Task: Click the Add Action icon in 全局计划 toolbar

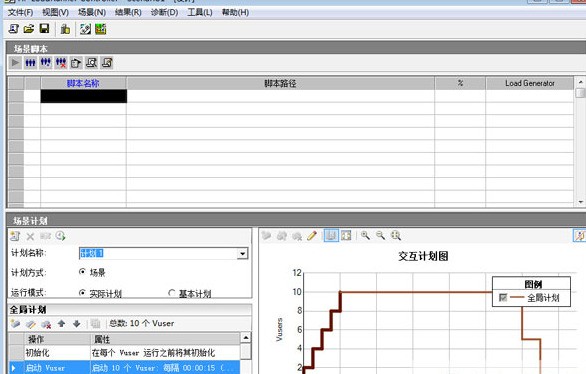Action: 15,324
